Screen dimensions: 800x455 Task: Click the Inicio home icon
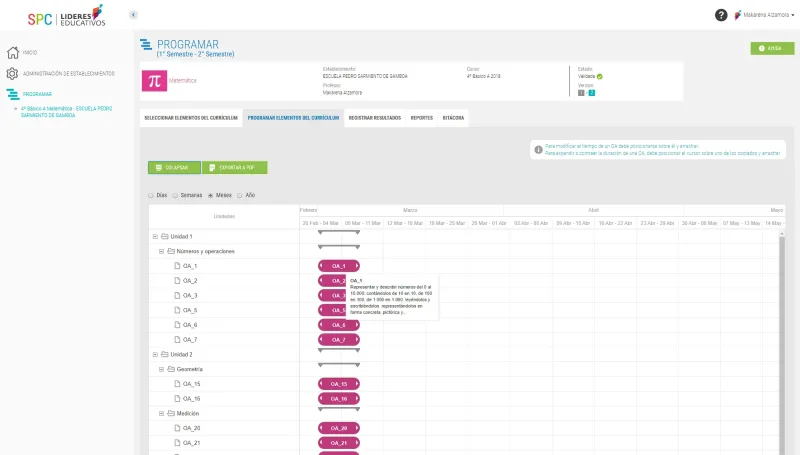(13, 53)
